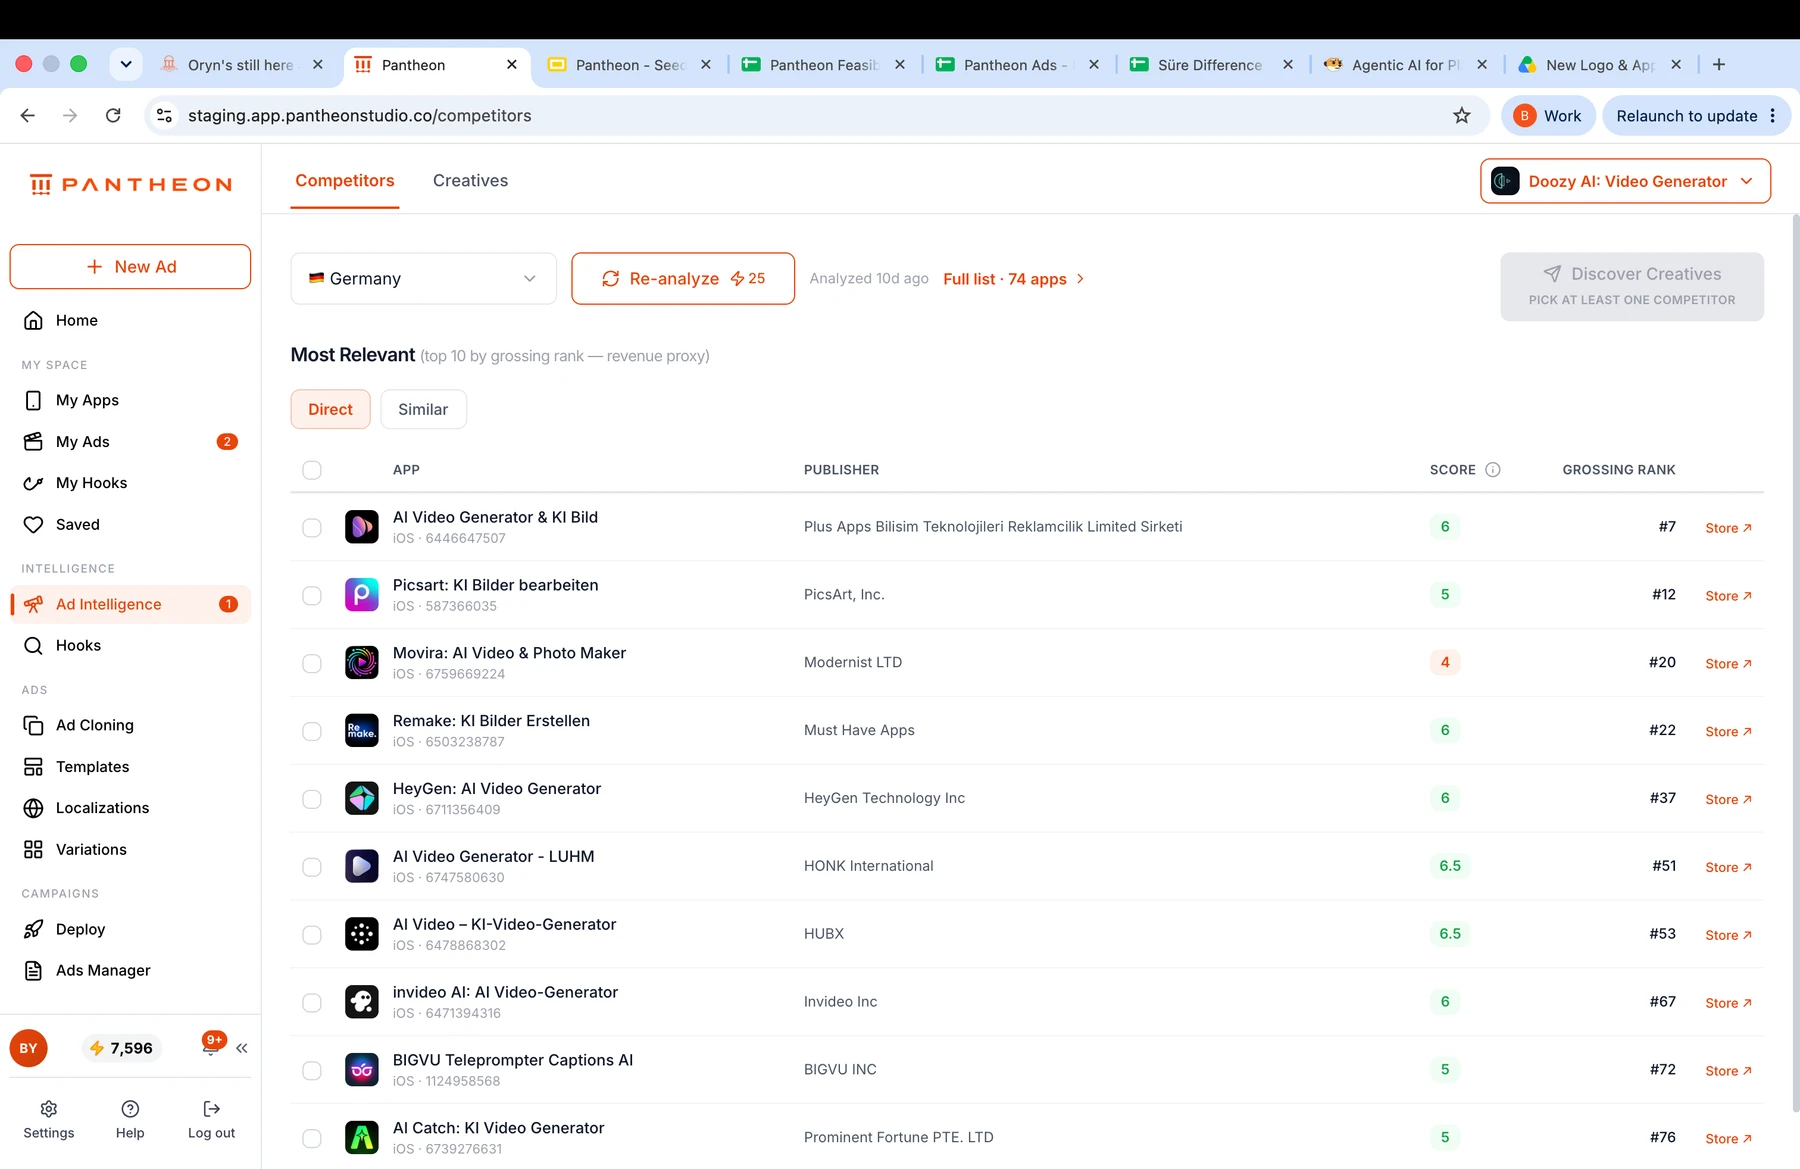The height and width of the screenshot is (1169, 1800).
Task: Open Full list · 74 apps link
Action: [x=1013, y=279]
